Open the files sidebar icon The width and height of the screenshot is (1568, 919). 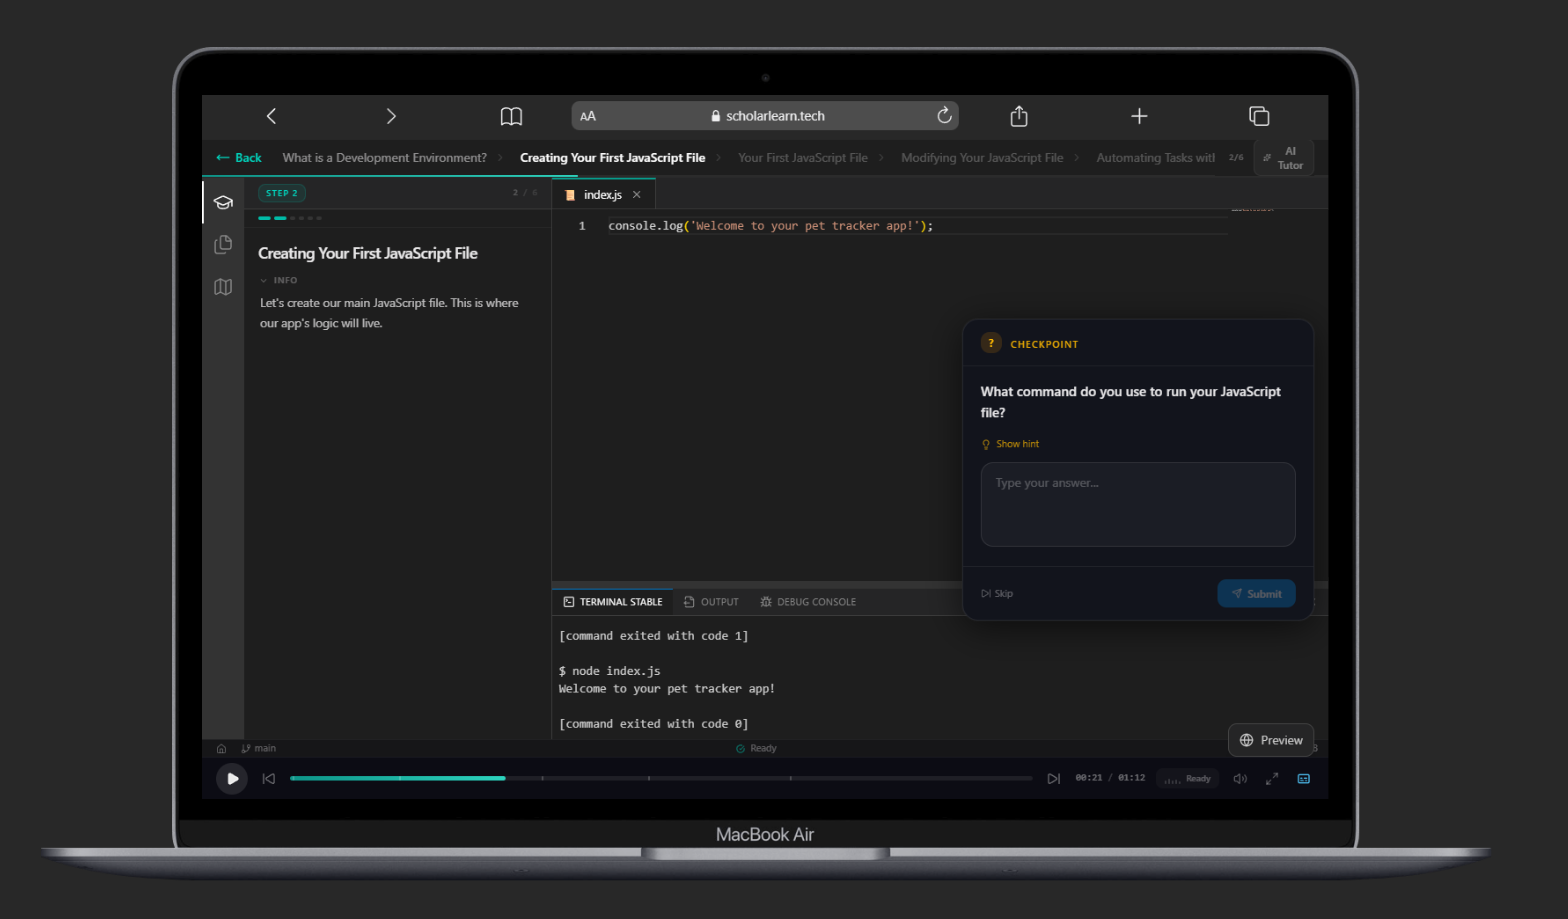click(223, 244)
